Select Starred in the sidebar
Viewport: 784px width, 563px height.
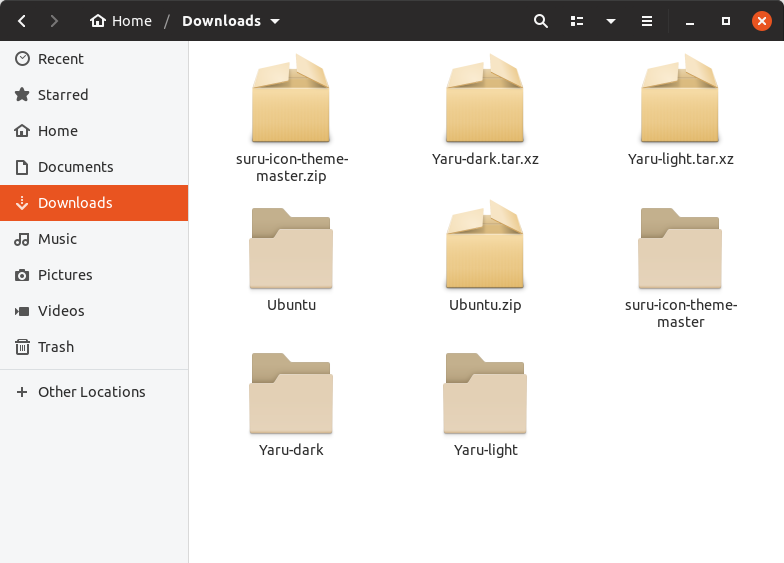point(62,95)
